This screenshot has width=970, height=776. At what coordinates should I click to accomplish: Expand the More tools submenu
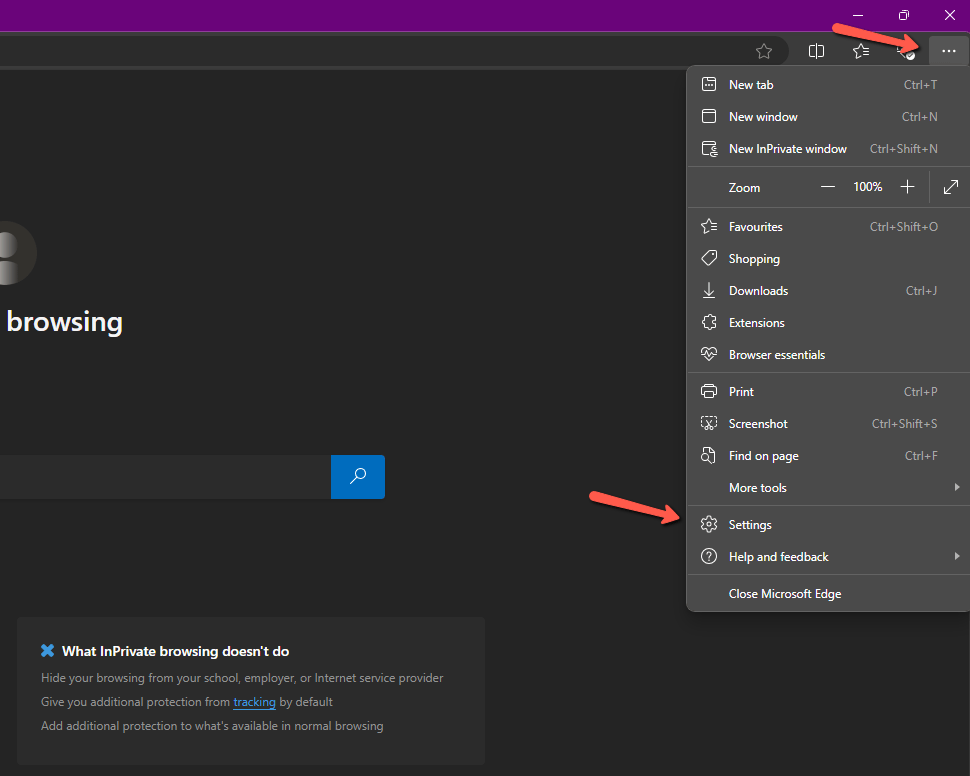point(757,487)
